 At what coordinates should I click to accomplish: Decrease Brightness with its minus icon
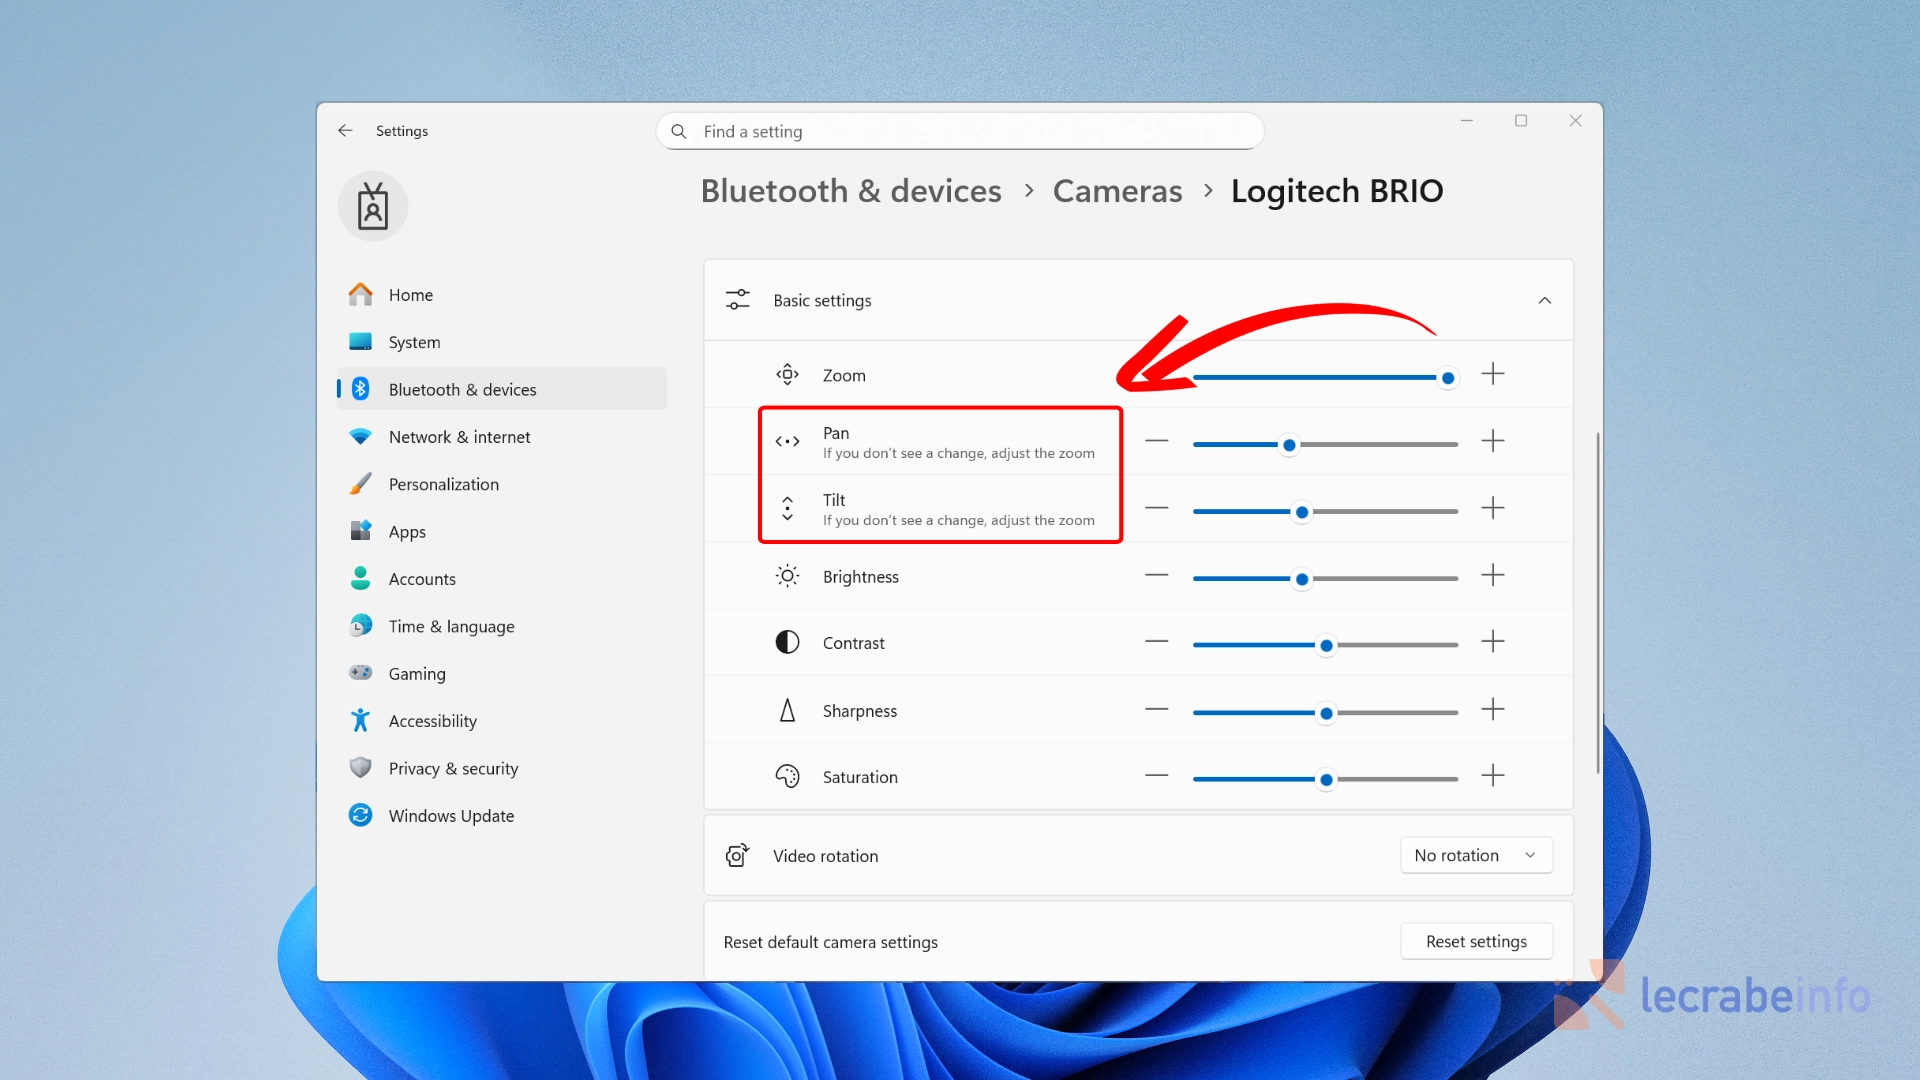coord(1157,575)
